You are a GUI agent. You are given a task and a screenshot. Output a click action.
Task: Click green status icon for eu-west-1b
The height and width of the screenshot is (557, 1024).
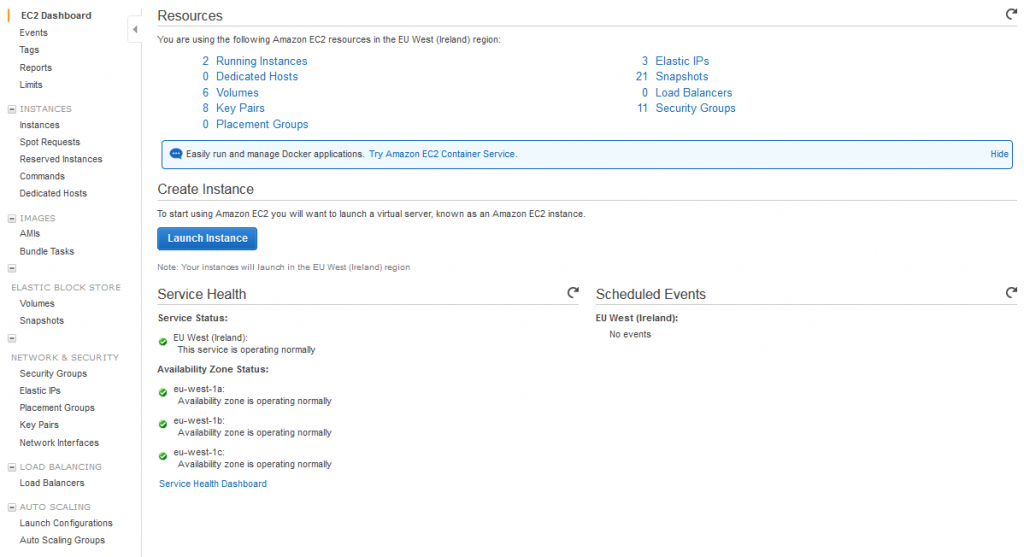point(163,424)
